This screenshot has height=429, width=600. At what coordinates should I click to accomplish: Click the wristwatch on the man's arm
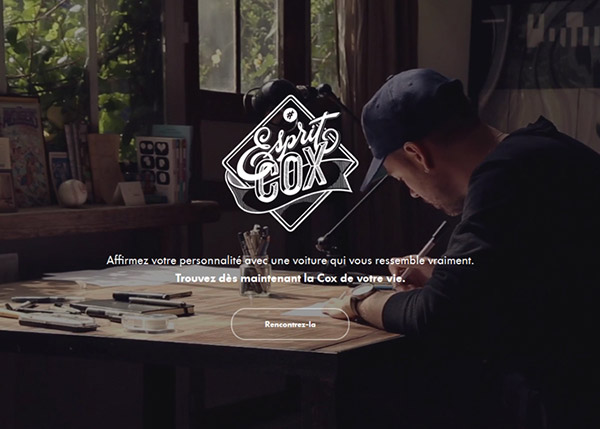(361, 299)
